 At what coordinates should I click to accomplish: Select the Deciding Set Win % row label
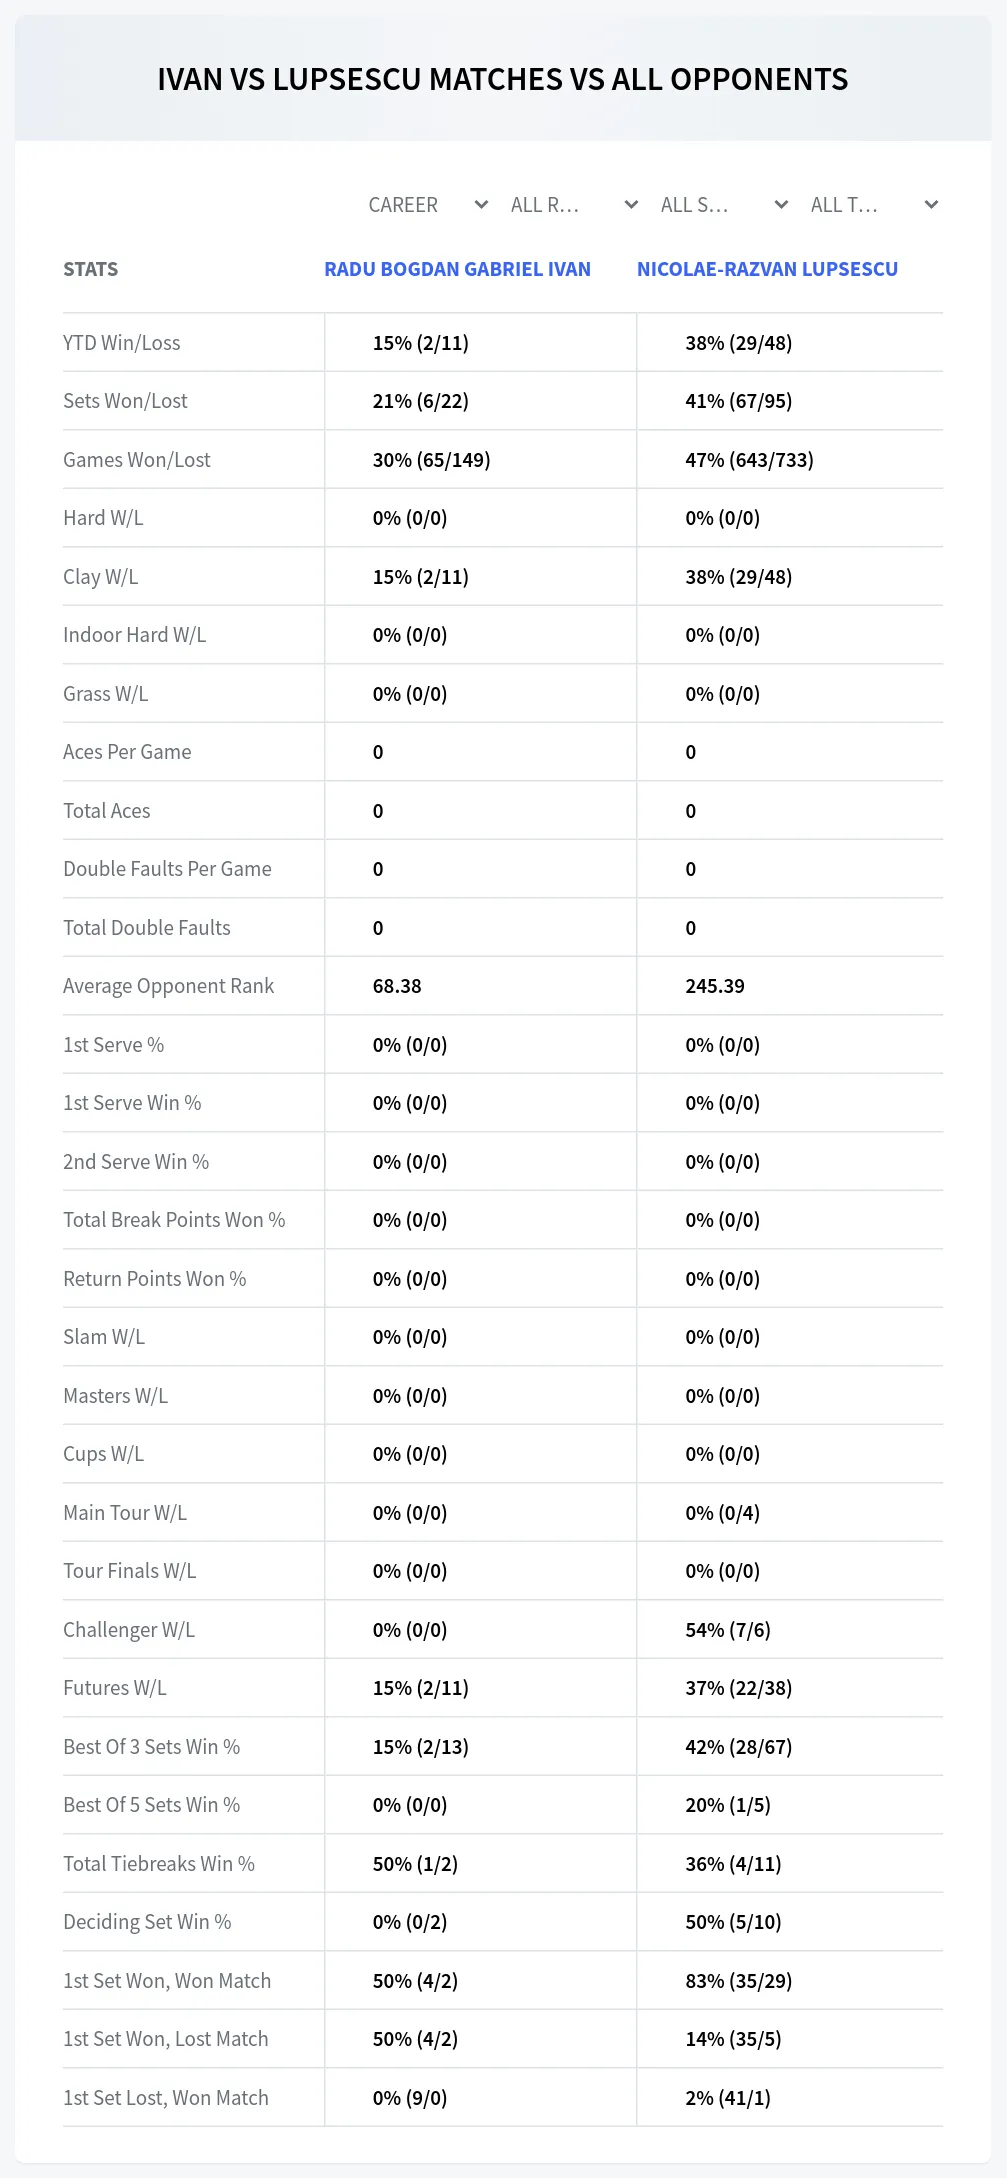147,1922
